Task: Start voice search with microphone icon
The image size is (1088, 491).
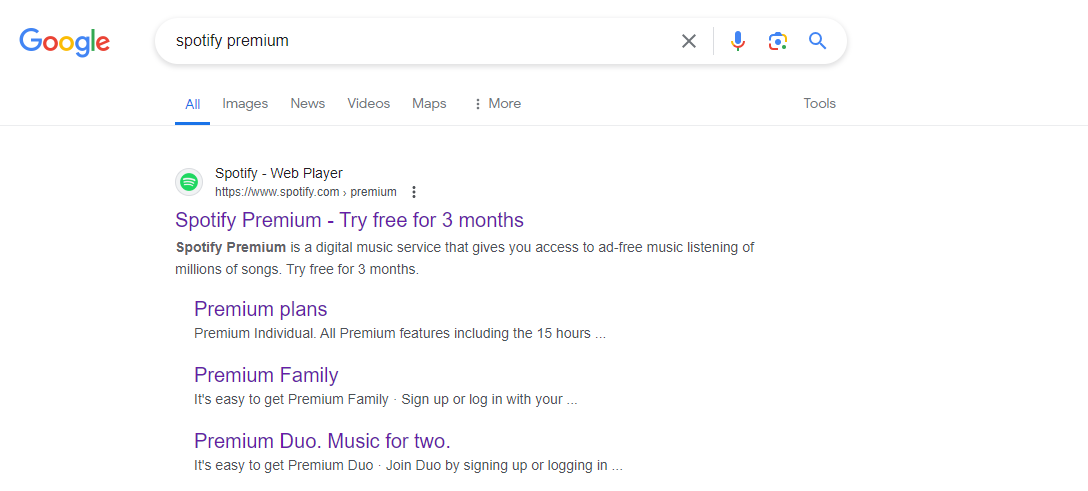Action: point(738,41)
